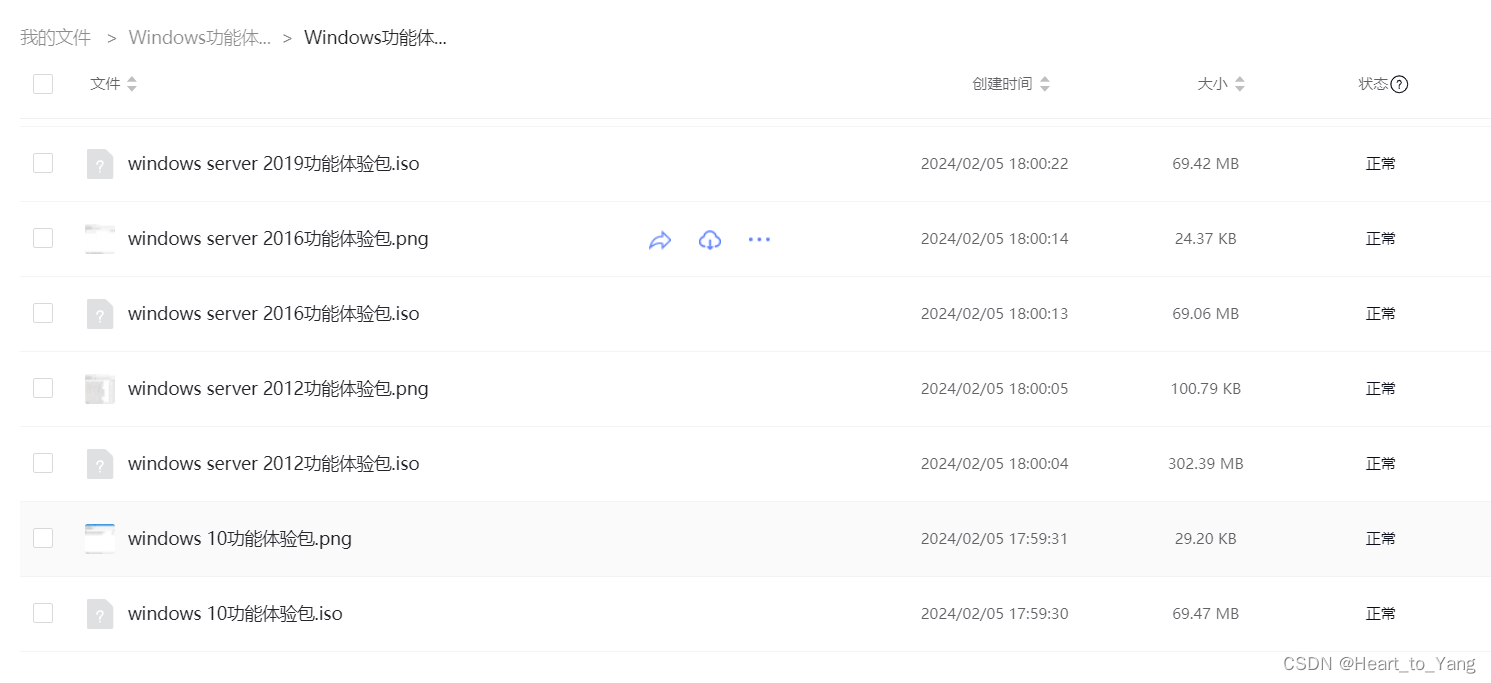Open windows server 2012功能体验包.png thumbnail
1491x683 pixels.
coord(100,389)
